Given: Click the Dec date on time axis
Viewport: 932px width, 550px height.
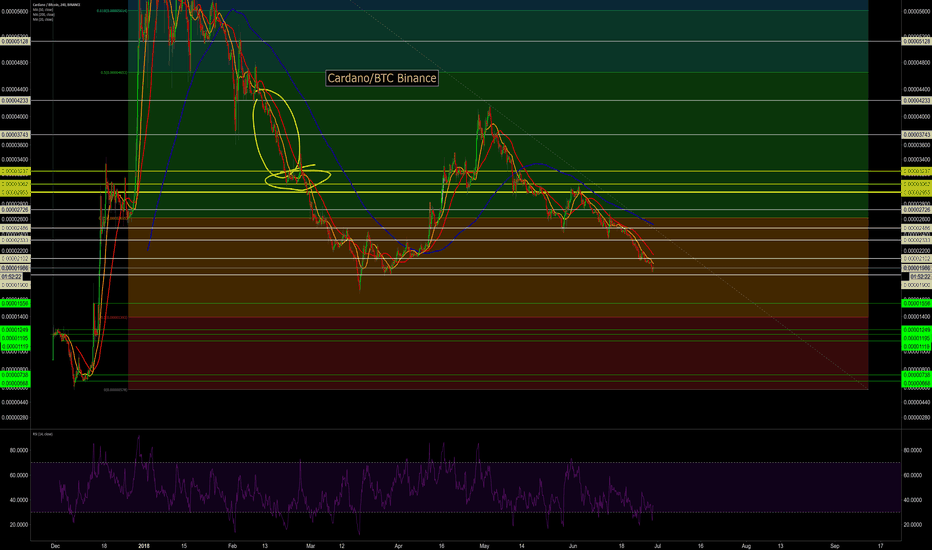Looking at the screenshot, I should coord(55,546).
